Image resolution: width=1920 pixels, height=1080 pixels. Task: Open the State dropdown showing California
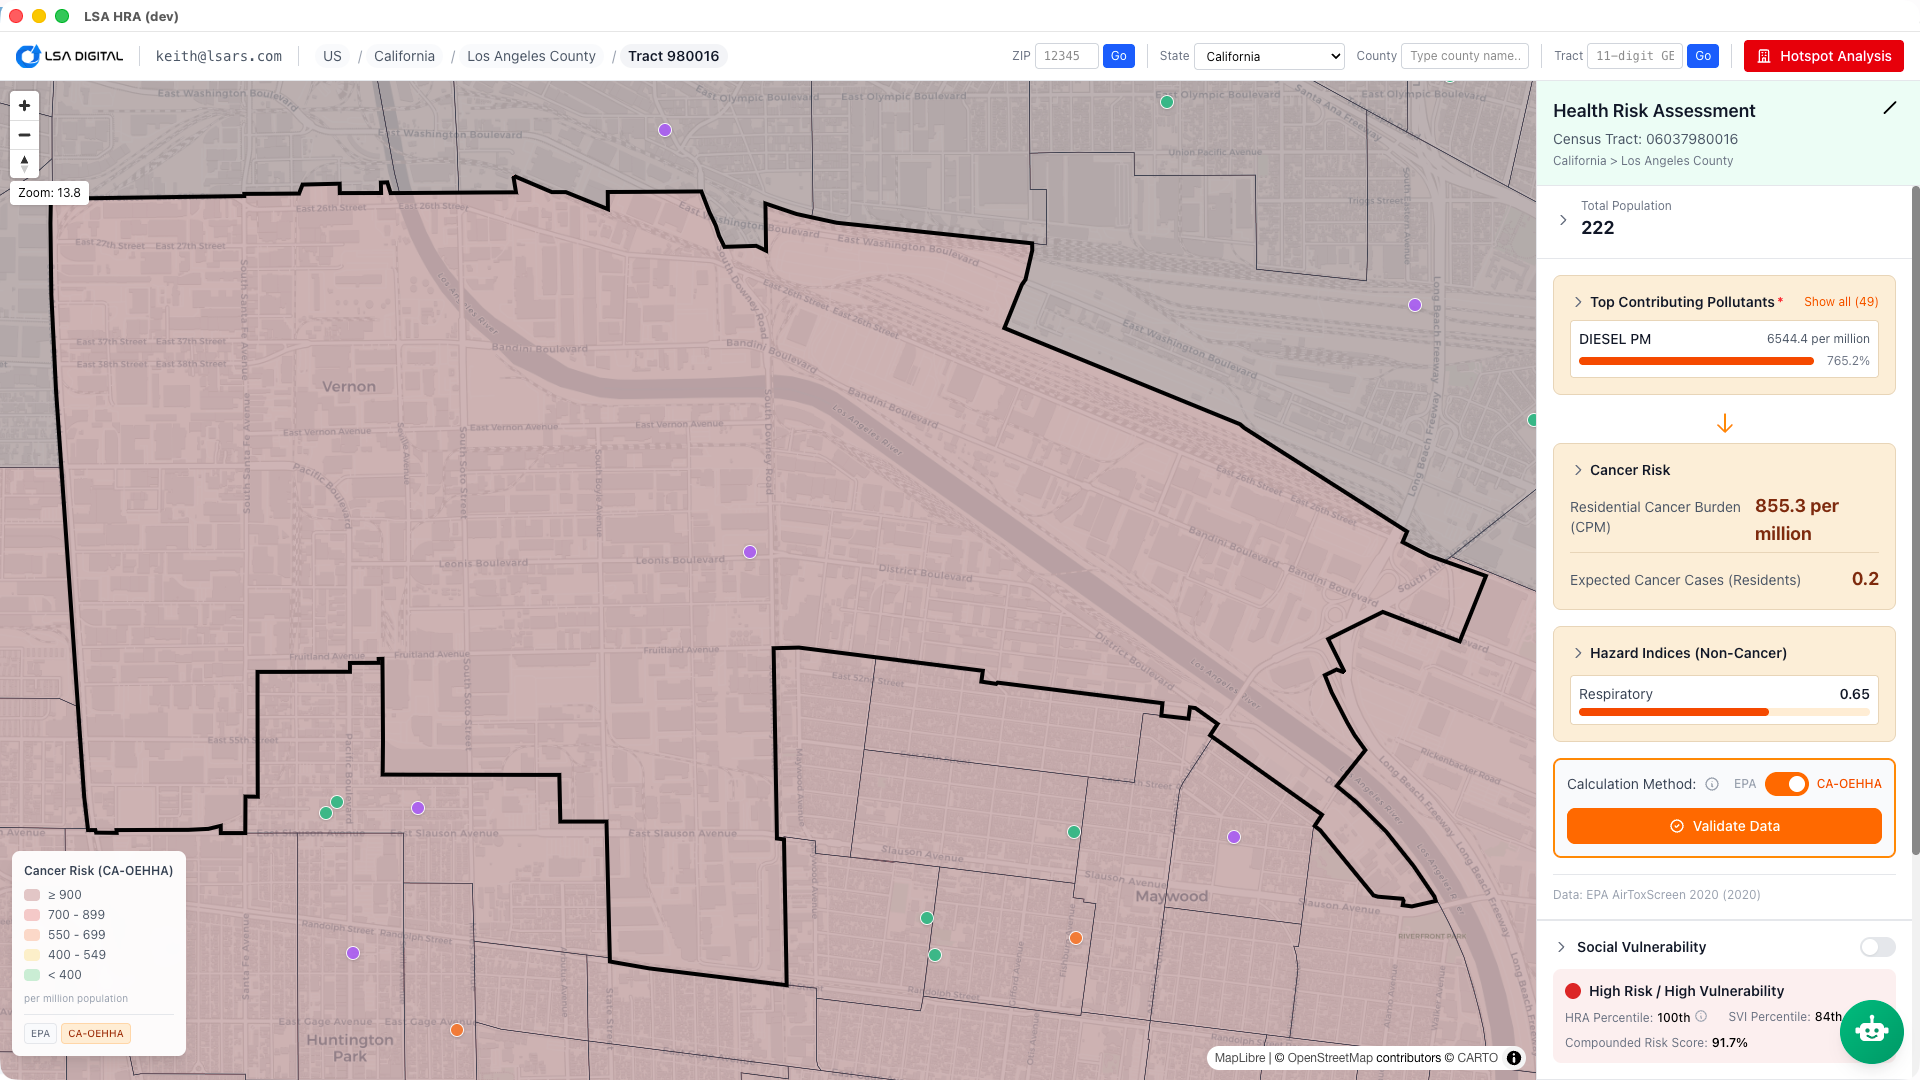click(x=1269, y=56)
